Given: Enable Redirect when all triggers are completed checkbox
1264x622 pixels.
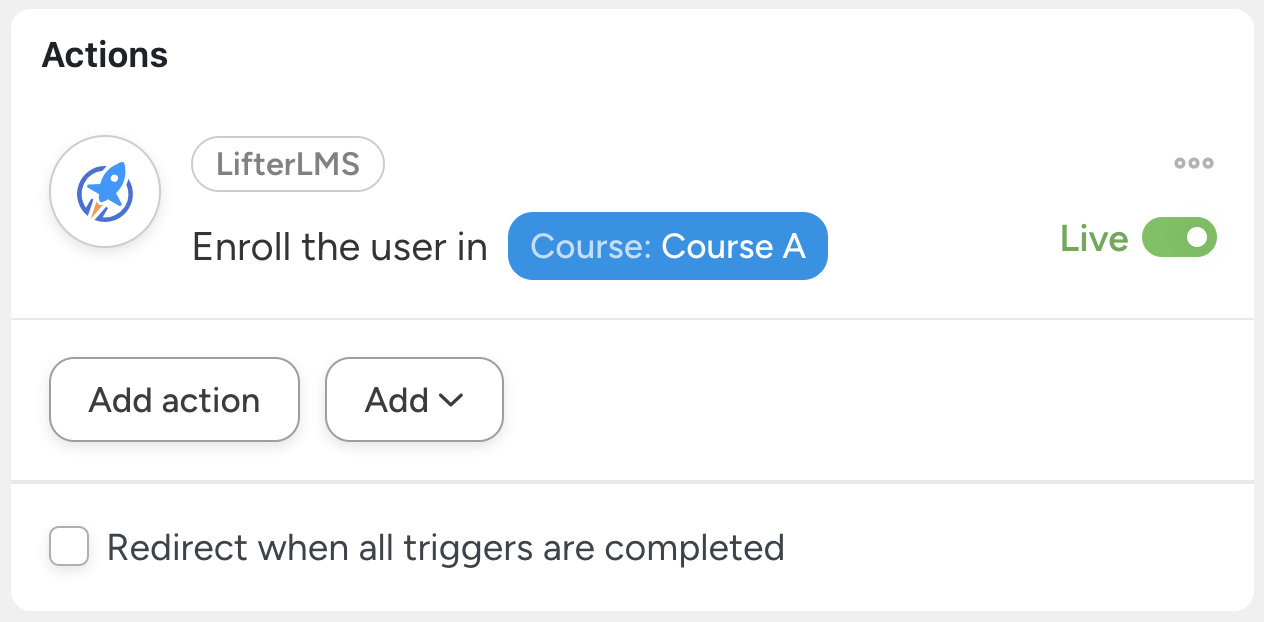Looking at the screenshot, I should 70,547.
